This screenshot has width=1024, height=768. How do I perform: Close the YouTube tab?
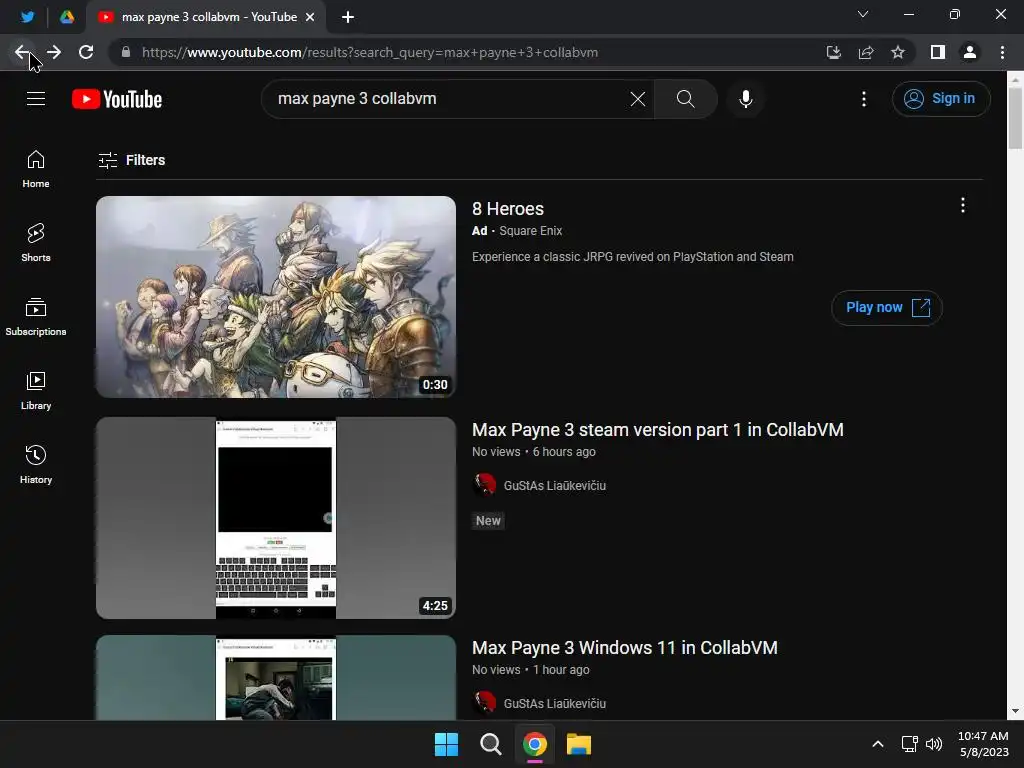pyautogui.click(x=310, y=17)
